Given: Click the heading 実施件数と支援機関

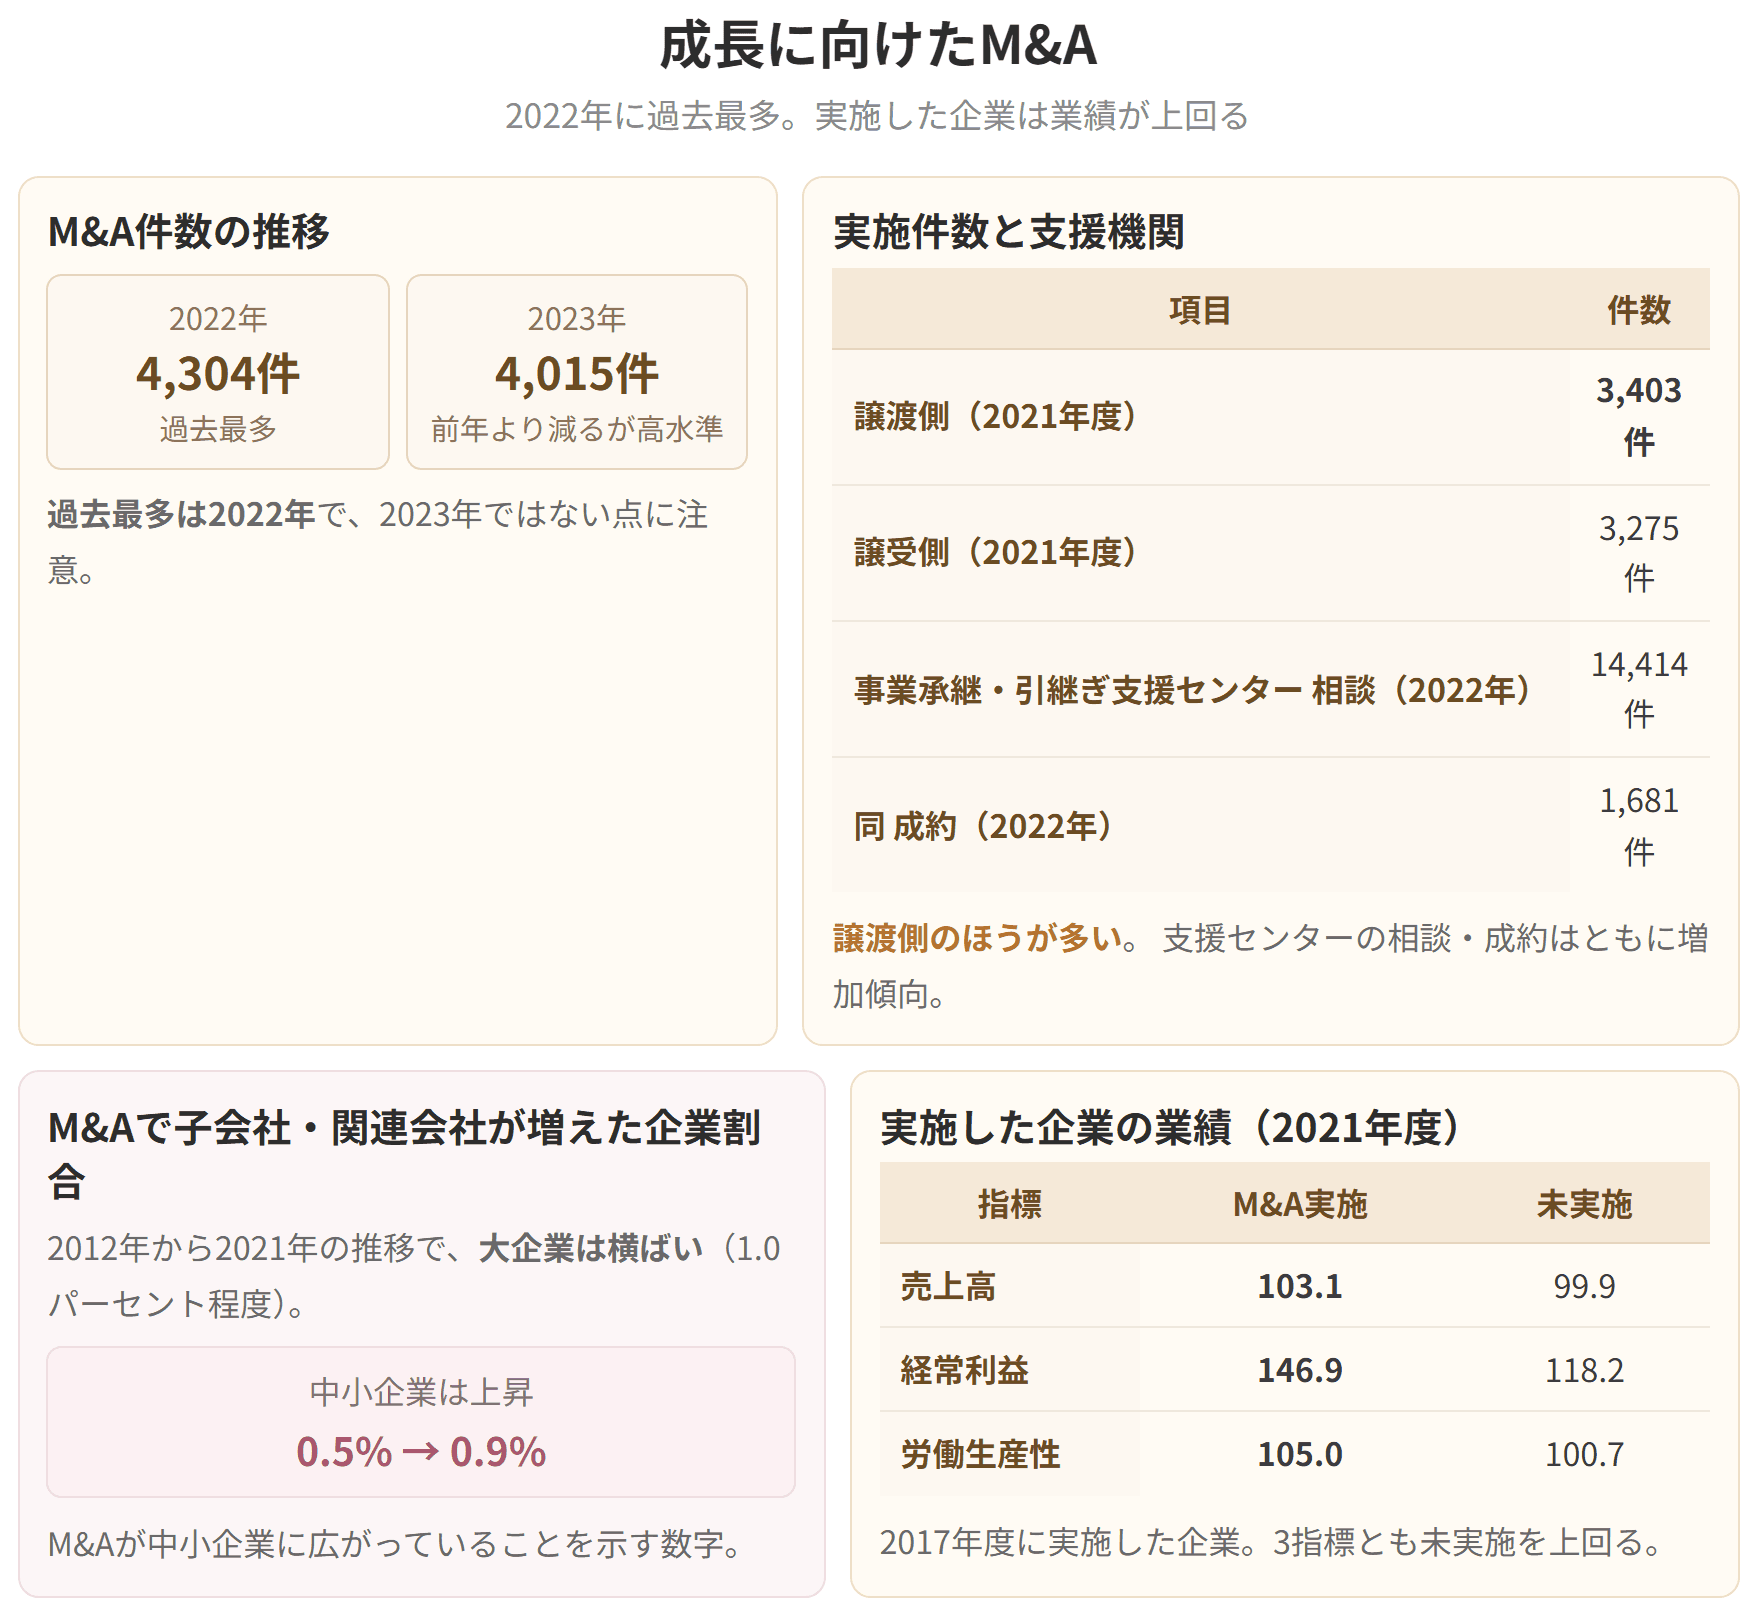Looking at the screenshot, I should click(1008, 231).
